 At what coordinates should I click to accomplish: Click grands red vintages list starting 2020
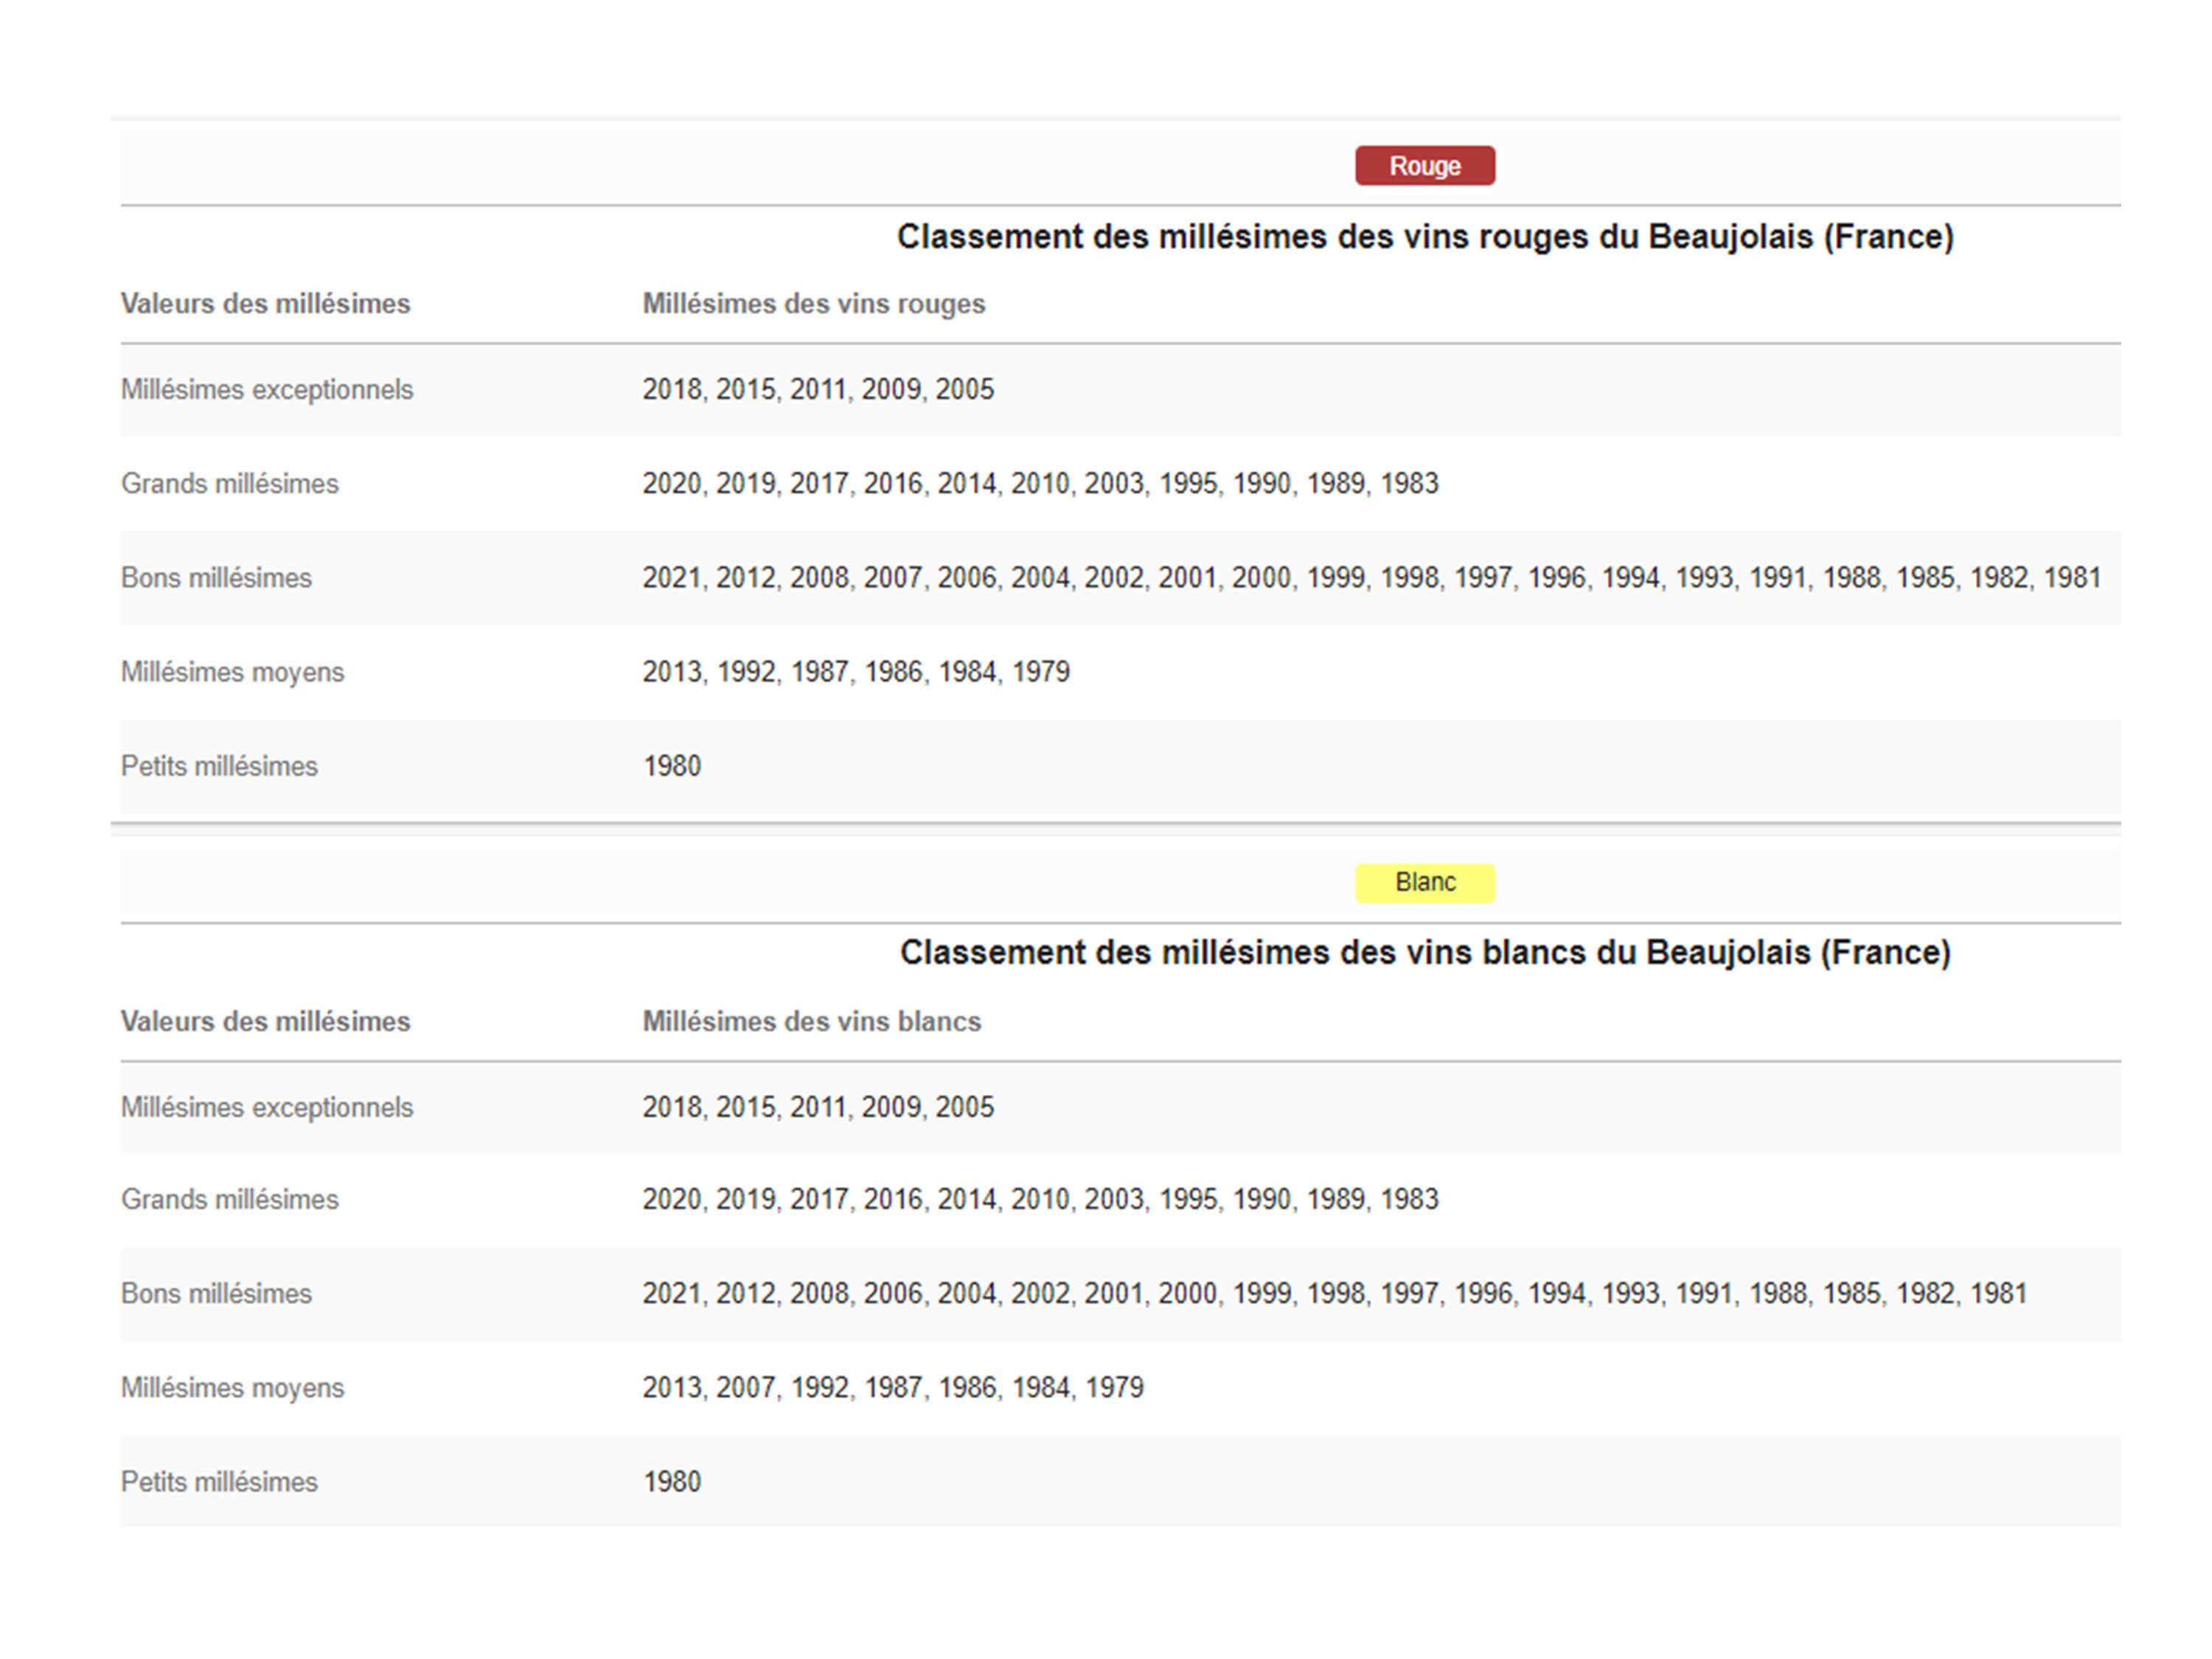(1040, 484)
